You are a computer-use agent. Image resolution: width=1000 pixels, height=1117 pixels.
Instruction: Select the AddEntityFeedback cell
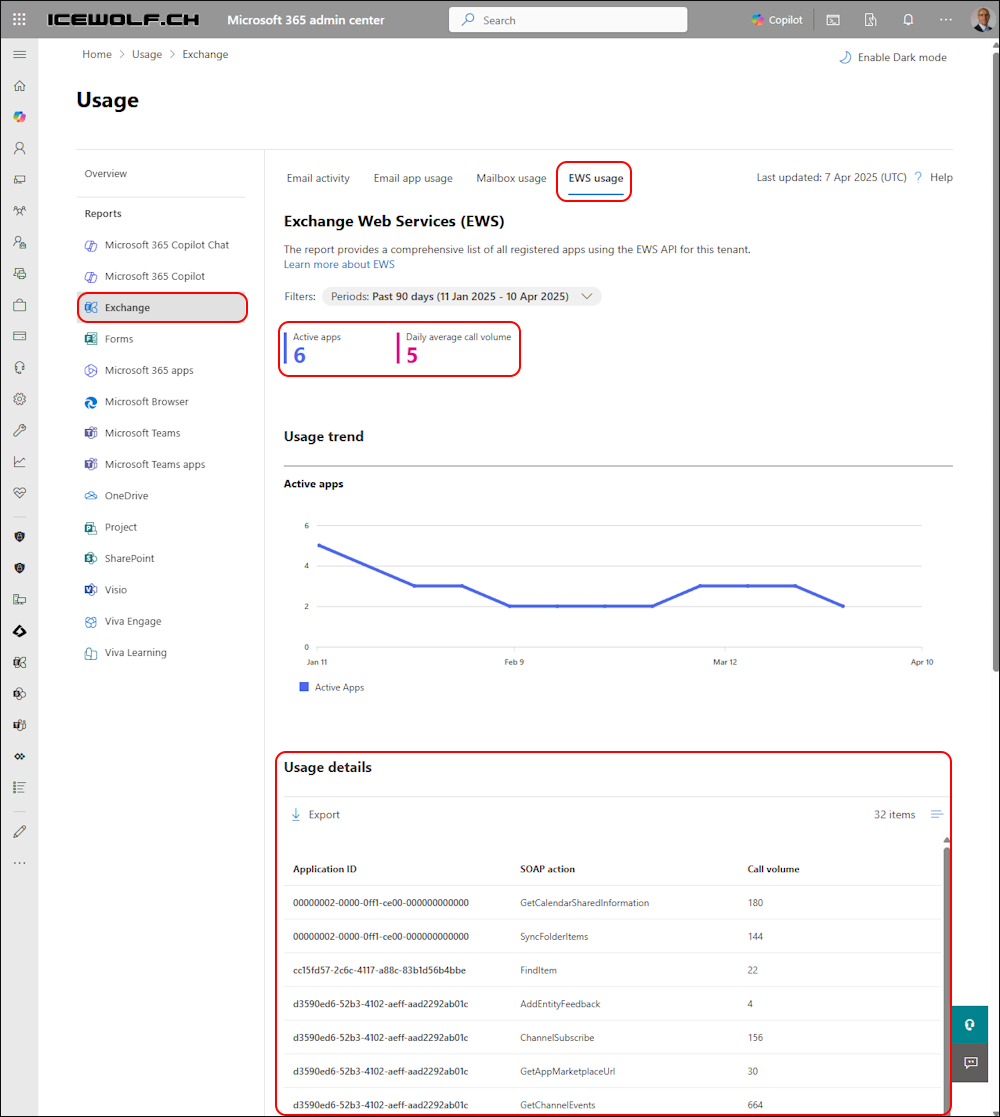click(560, 1004)
